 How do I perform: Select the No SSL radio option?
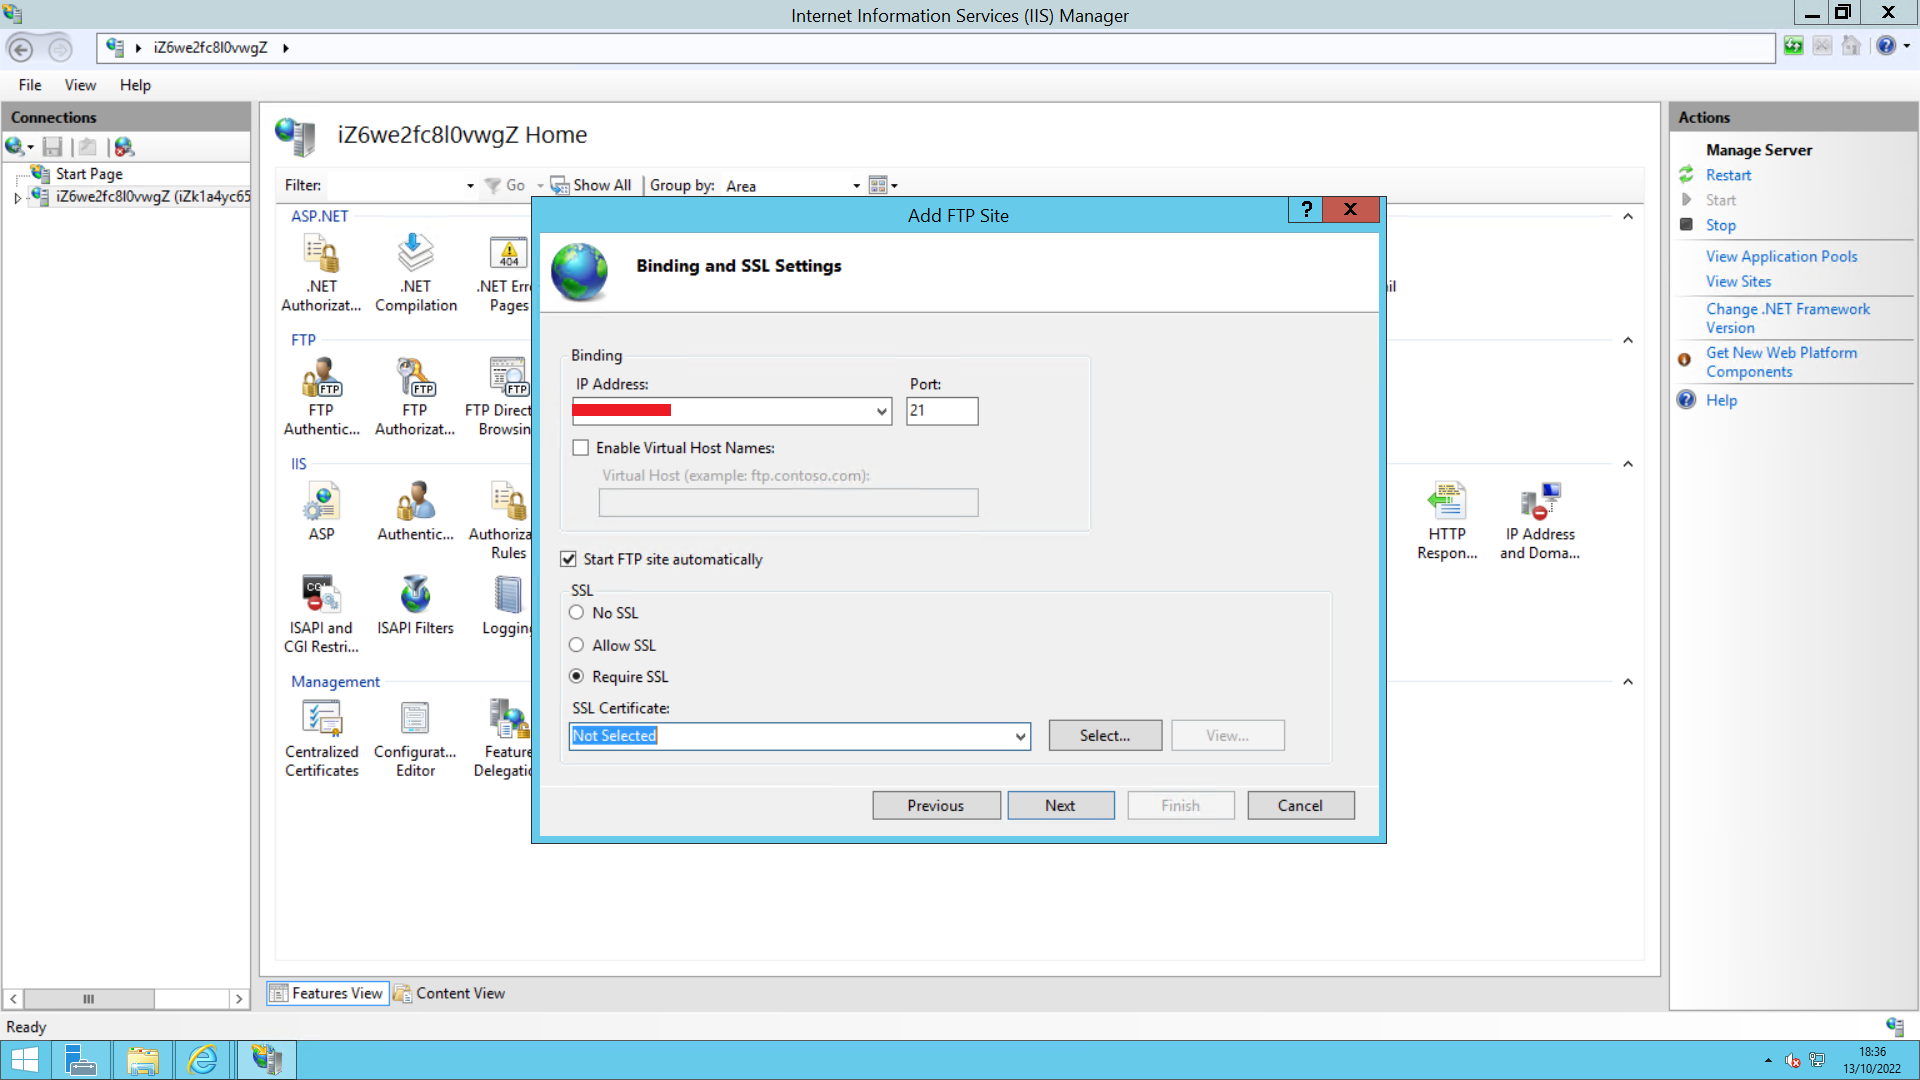click(577, 613)
